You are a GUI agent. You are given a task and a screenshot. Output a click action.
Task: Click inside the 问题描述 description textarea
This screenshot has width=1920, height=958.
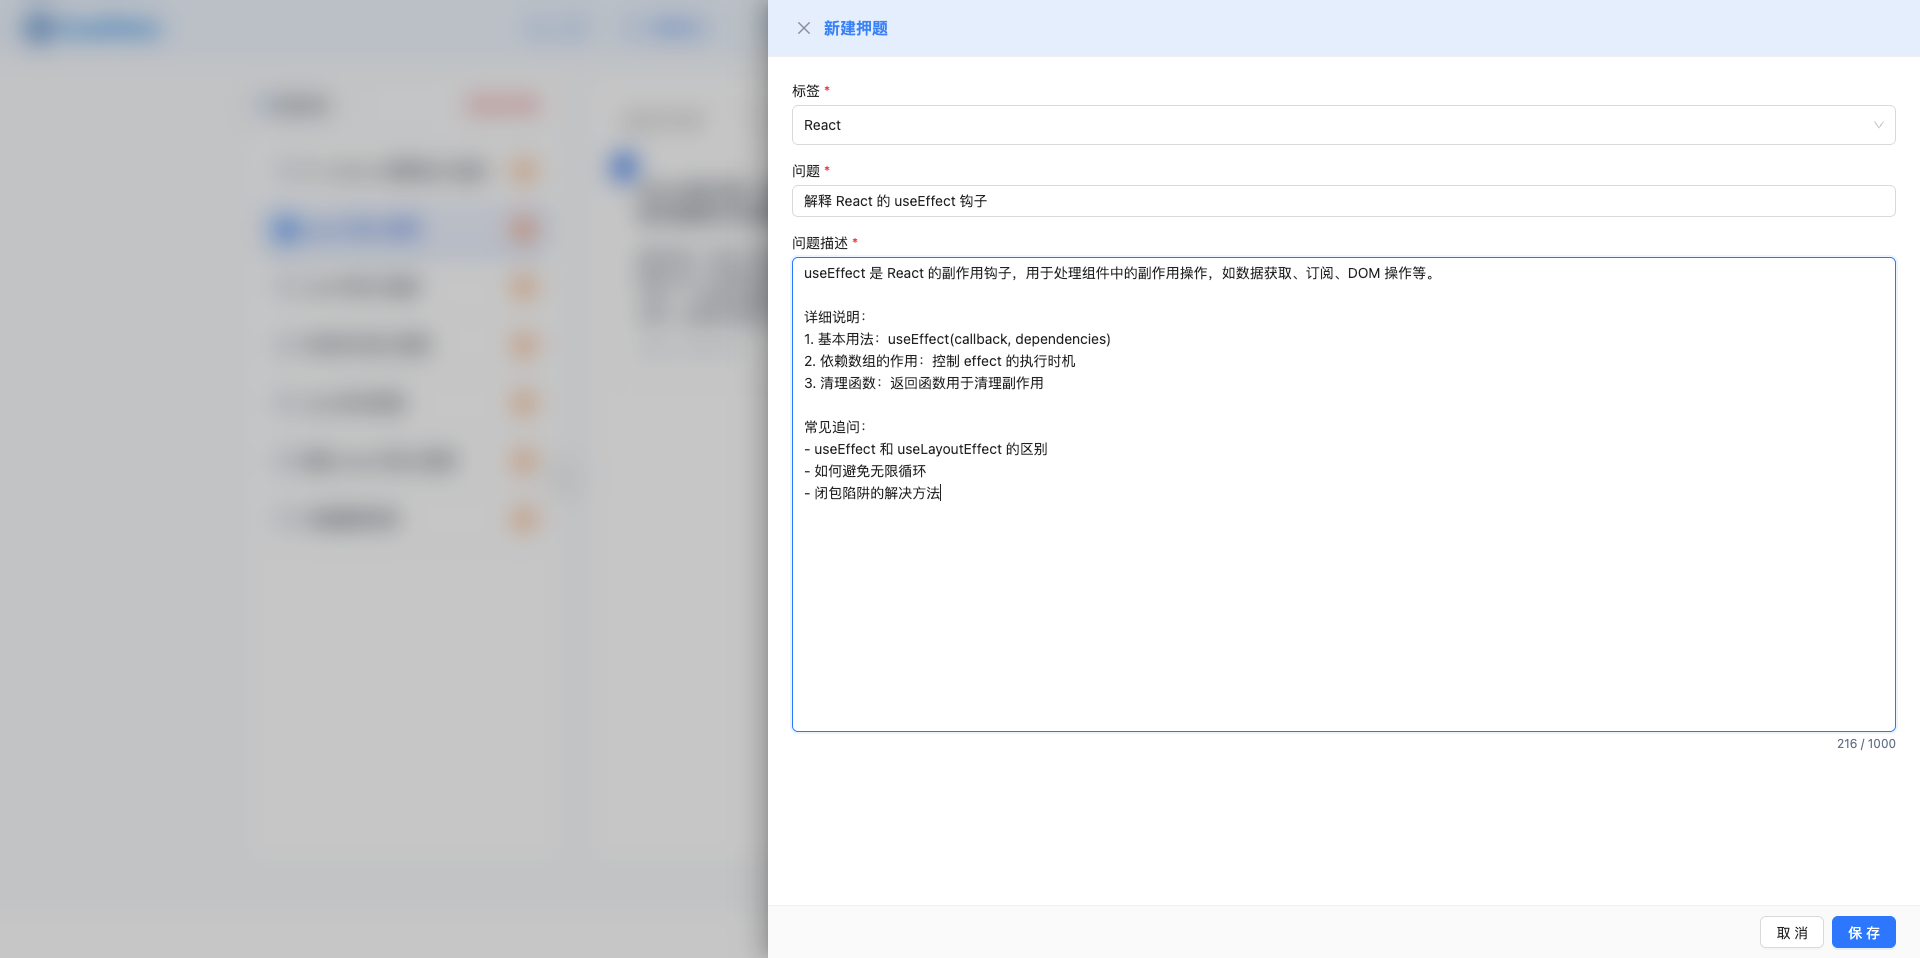[1343, 495]
